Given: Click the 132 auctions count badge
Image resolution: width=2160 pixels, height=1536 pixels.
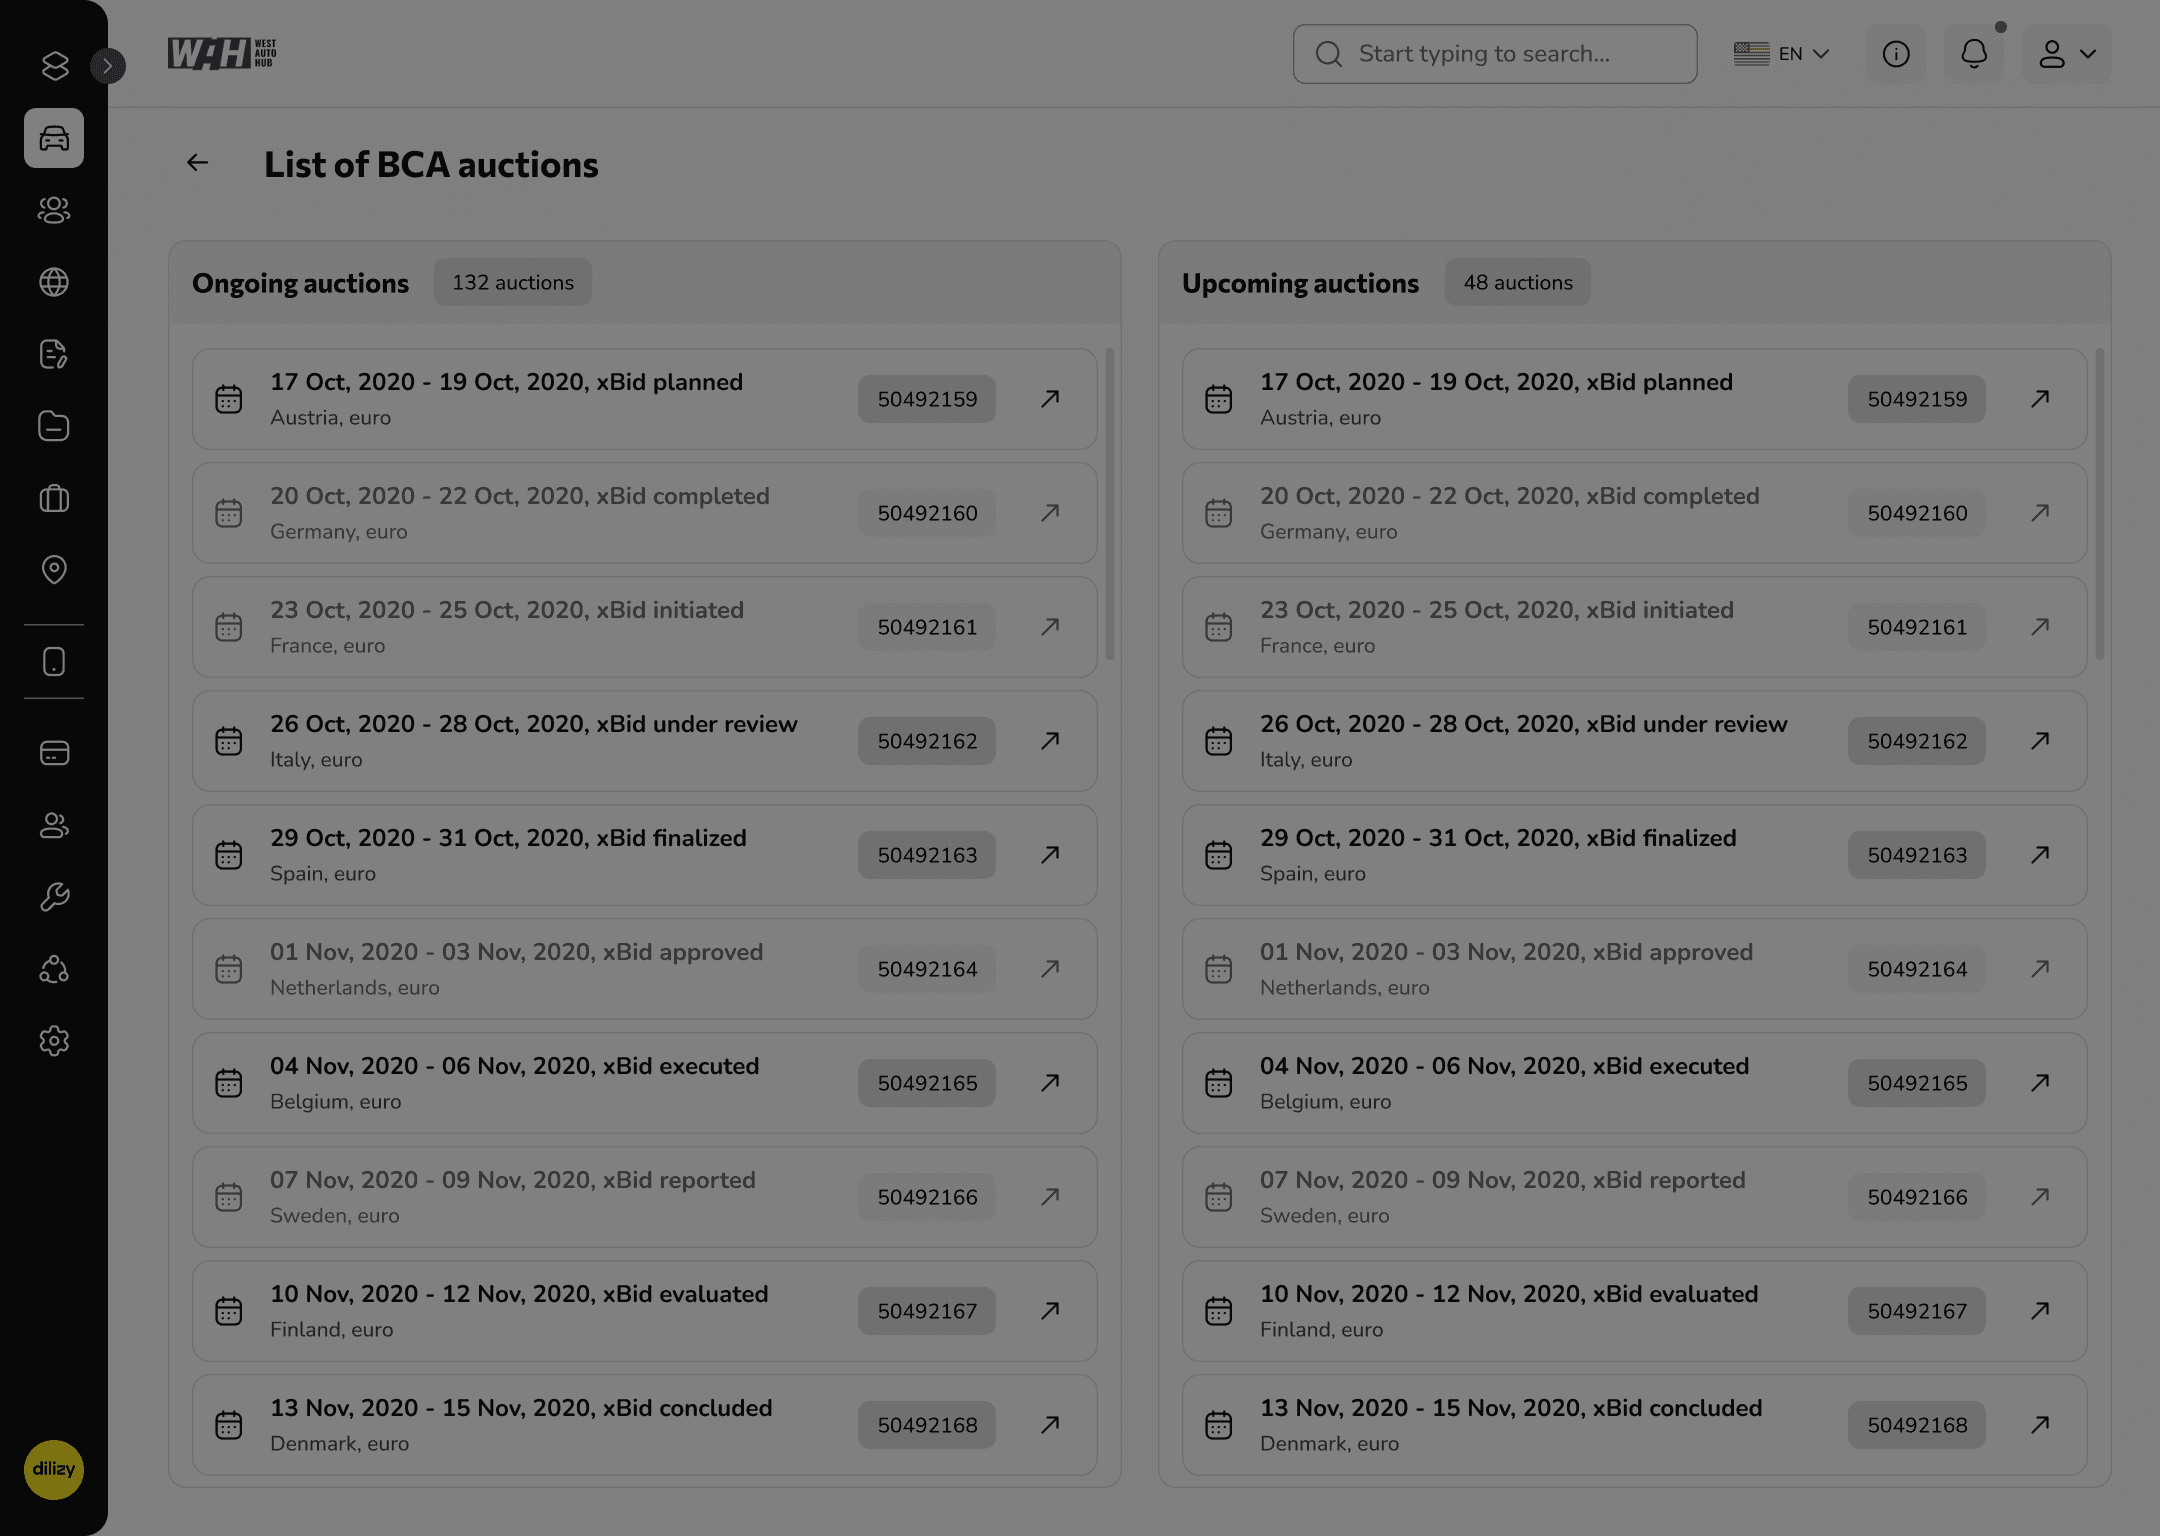Looking at the screenshot, I should click(512, 283).
